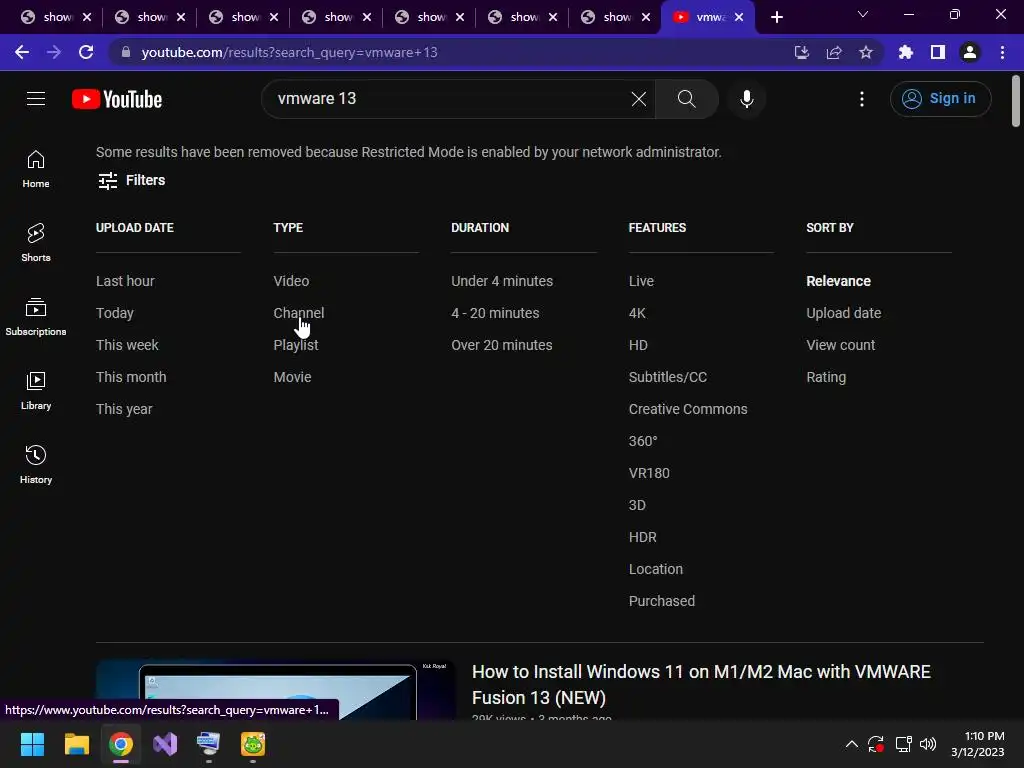1024x768 pixels.
Task: Click the YouTube logo
Action: pyautogui.click(x=117, y=99)
